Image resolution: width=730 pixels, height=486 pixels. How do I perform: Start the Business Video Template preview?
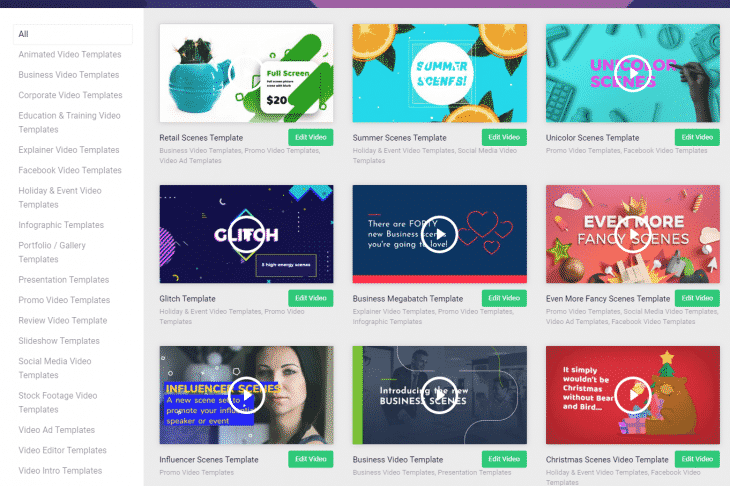tap(439, 395)
